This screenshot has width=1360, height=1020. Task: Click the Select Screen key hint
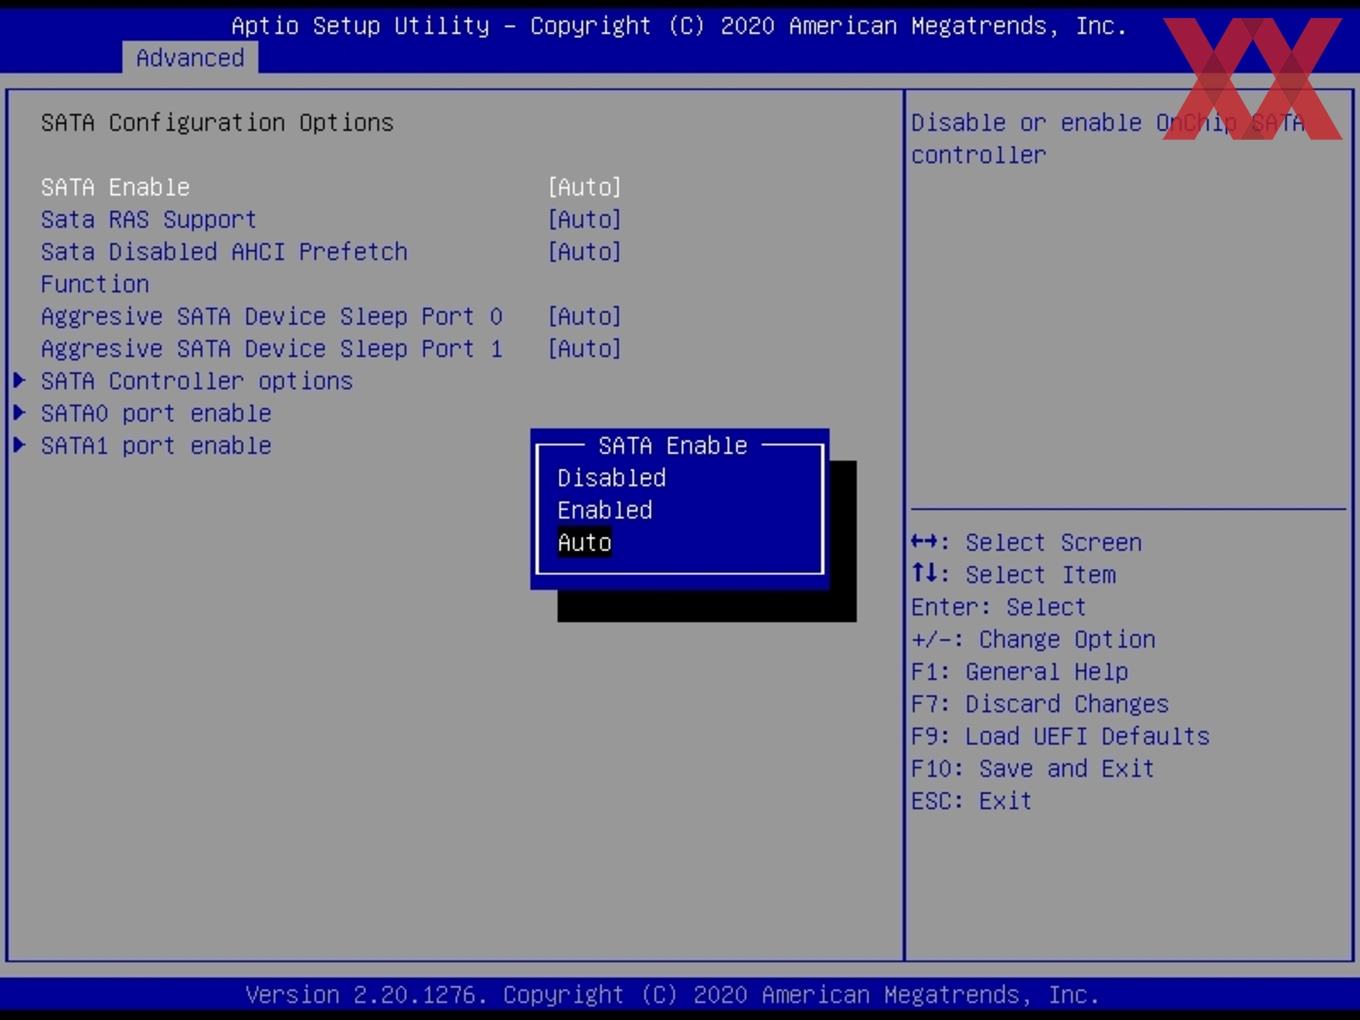coord(1026,542)
